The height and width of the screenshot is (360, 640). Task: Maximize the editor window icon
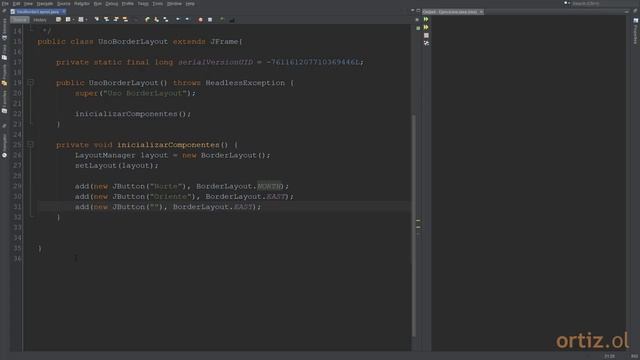click(418, 10)
